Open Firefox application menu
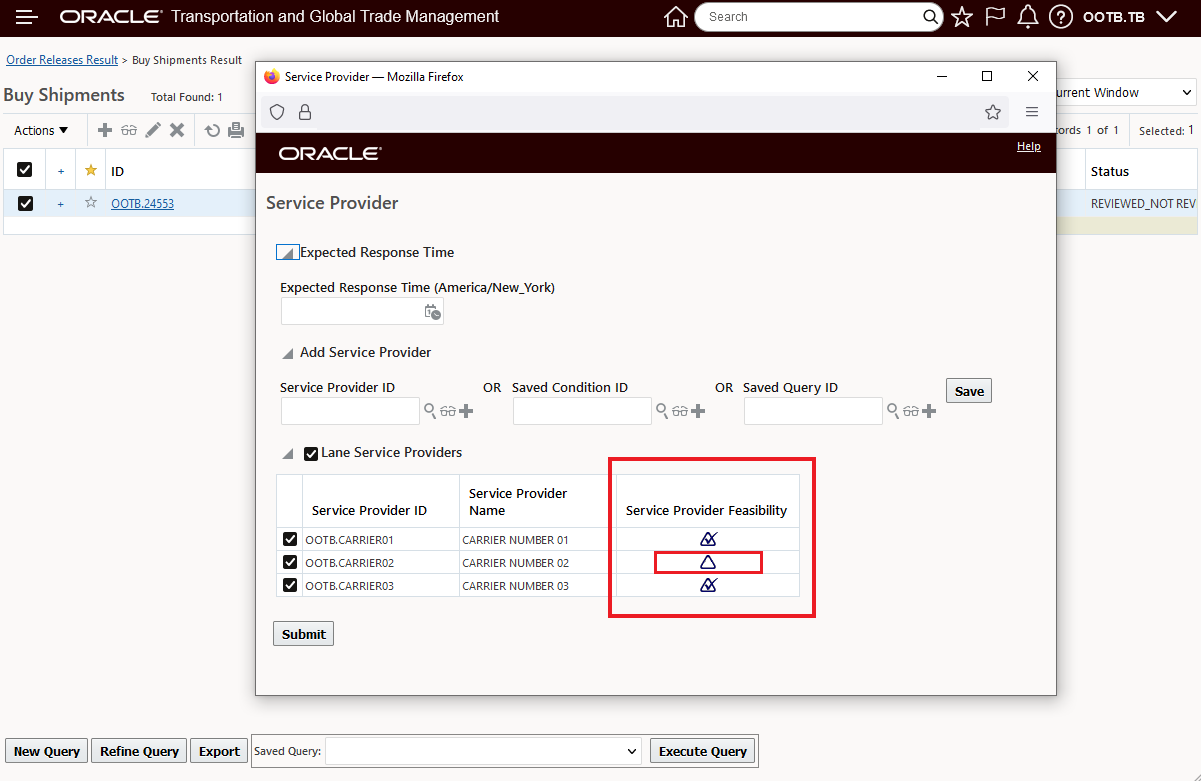 coord(1032,112)
